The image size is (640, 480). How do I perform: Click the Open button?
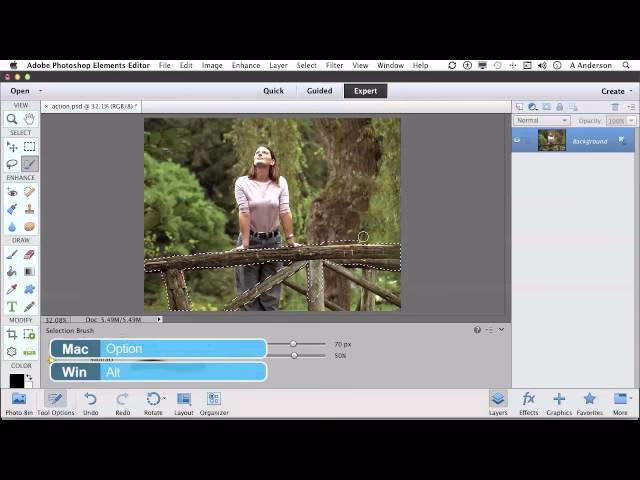point(20,91)
